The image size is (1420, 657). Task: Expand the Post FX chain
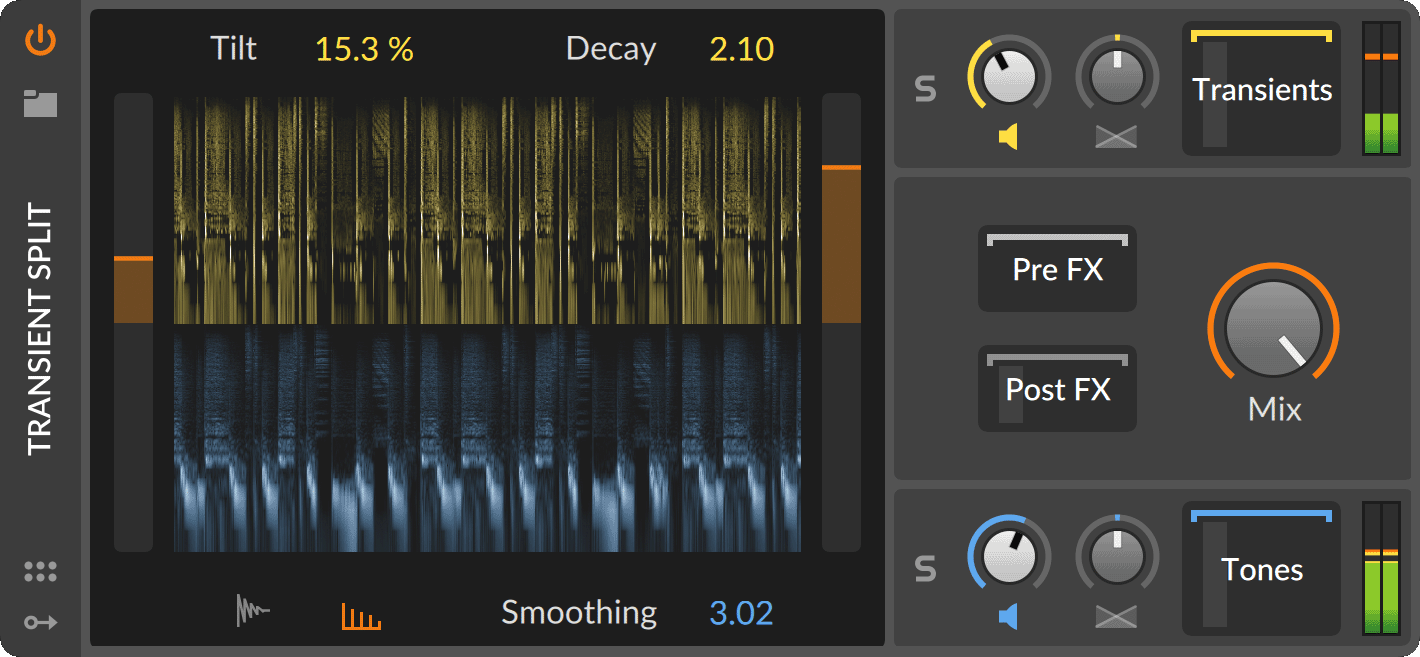point(1057,389)
